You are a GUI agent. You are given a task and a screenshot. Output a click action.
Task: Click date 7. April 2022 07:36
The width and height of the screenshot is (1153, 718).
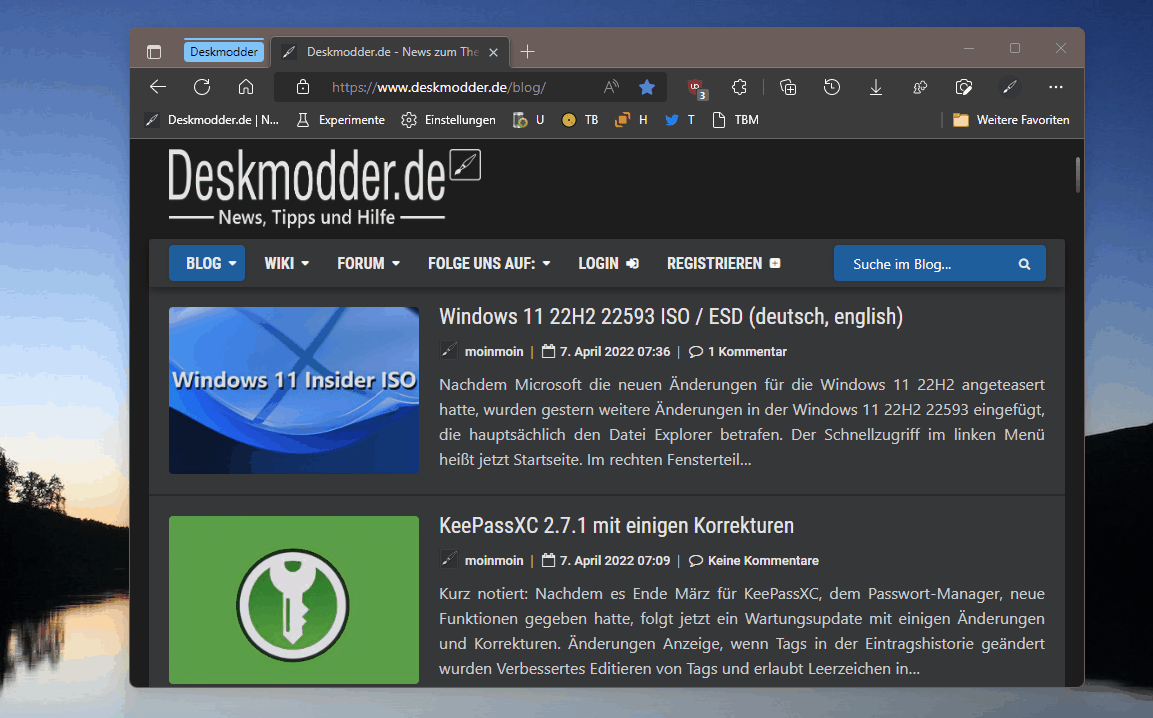pyautogui.click(x=615, y=352)
